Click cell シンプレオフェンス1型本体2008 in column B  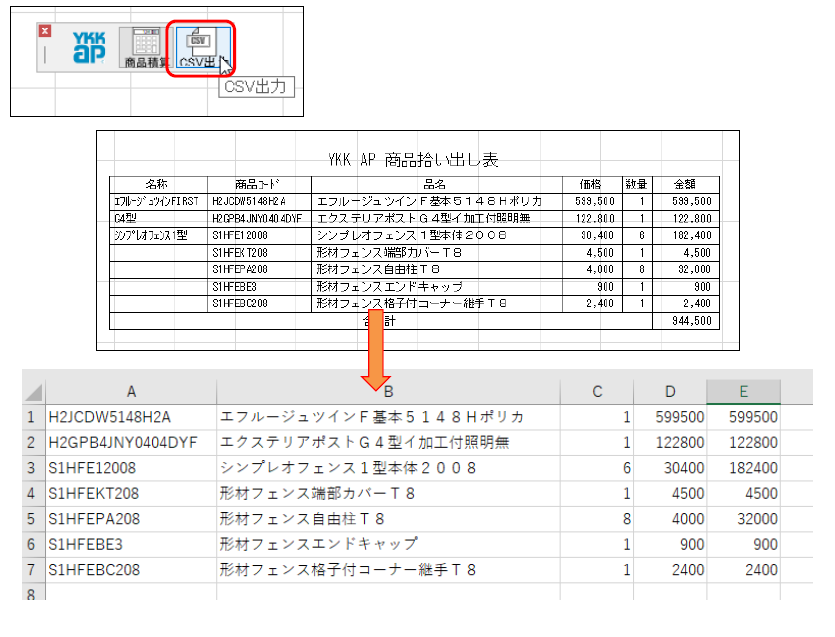point(388,468)
